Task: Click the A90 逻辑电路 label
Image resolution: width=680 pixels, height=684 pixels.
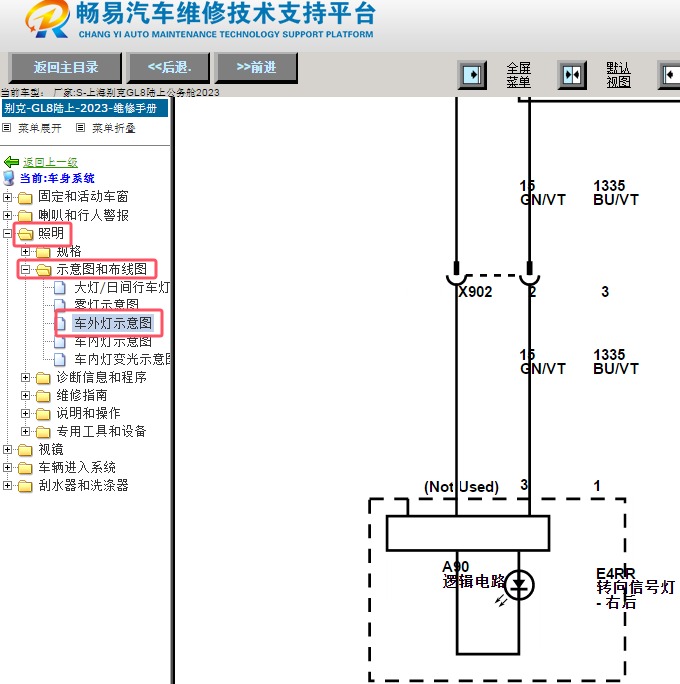Action: 474,574
